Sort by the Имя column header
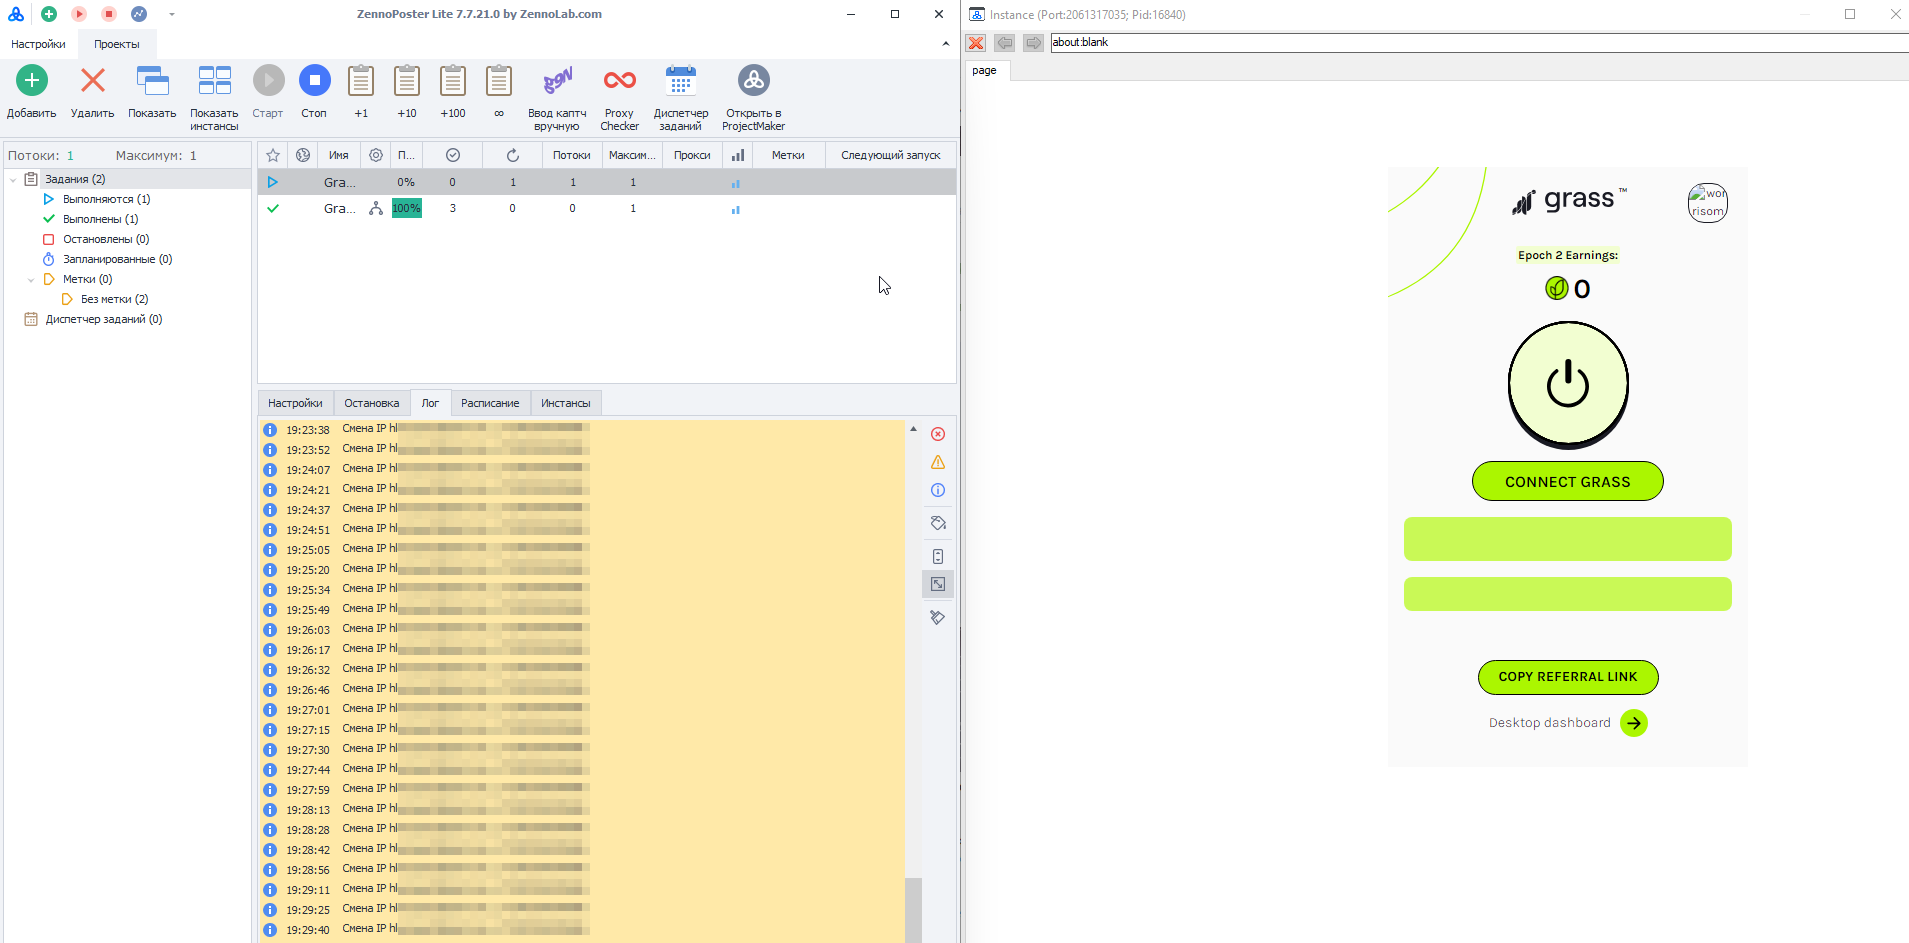This screenshot has height=943, width=1909. (339, 155)
